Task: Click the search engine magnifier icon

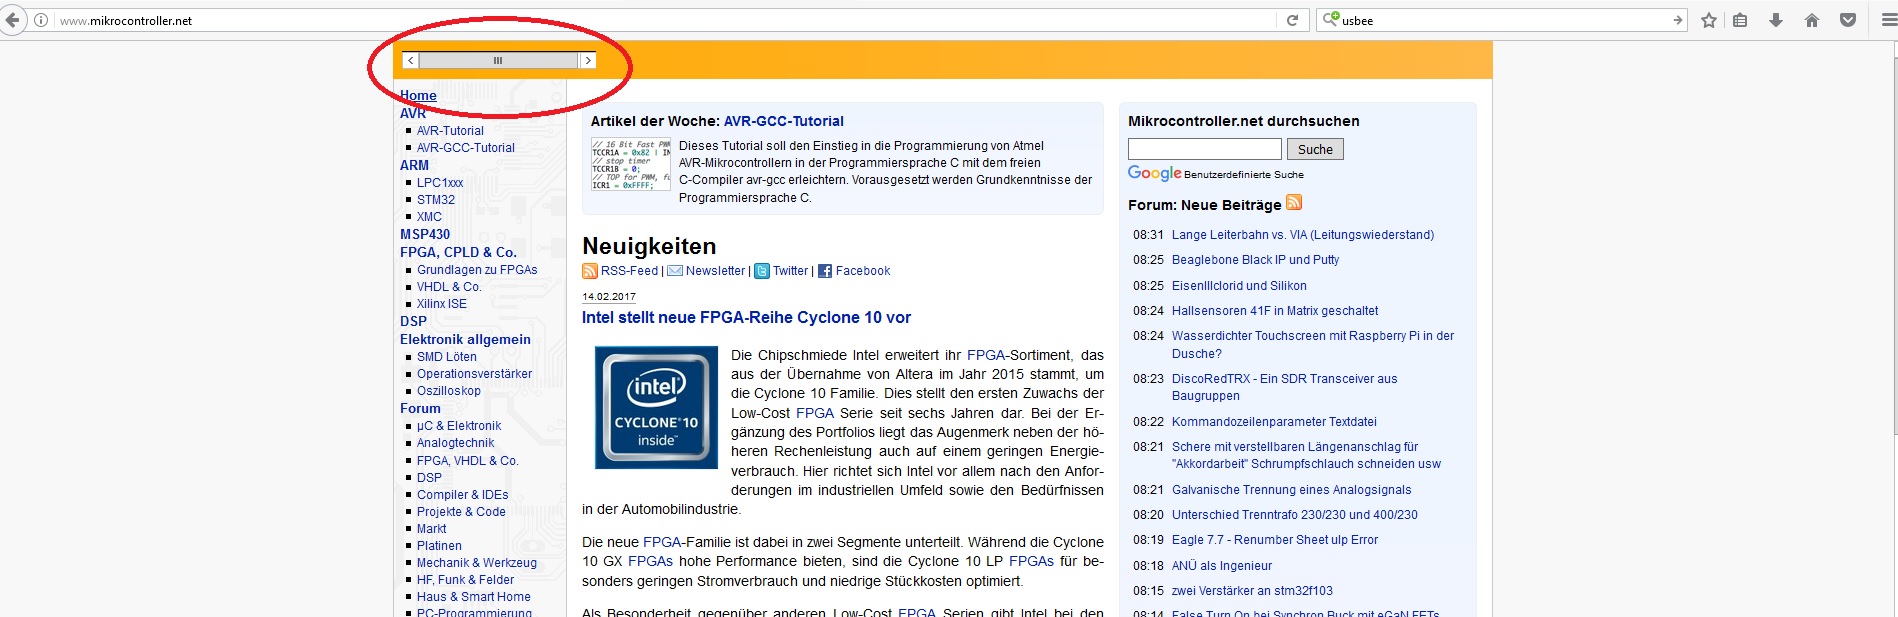Action: click(x=1331, y=19)
